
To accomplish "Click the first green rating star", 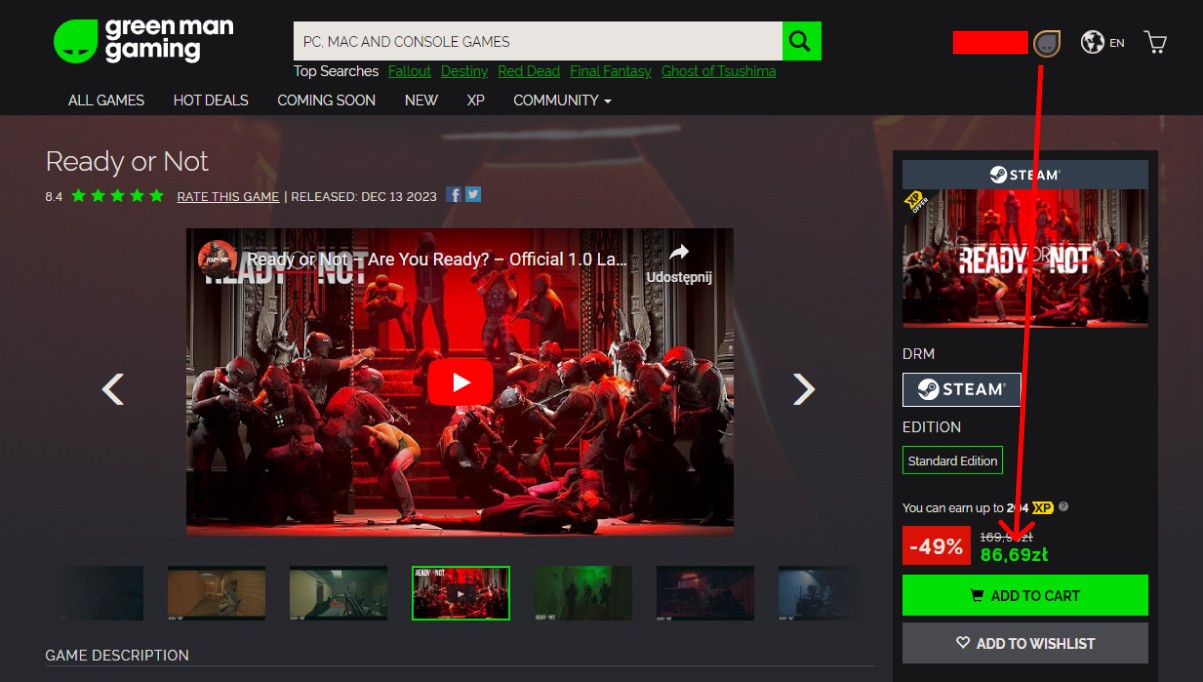I will point(79,195).
